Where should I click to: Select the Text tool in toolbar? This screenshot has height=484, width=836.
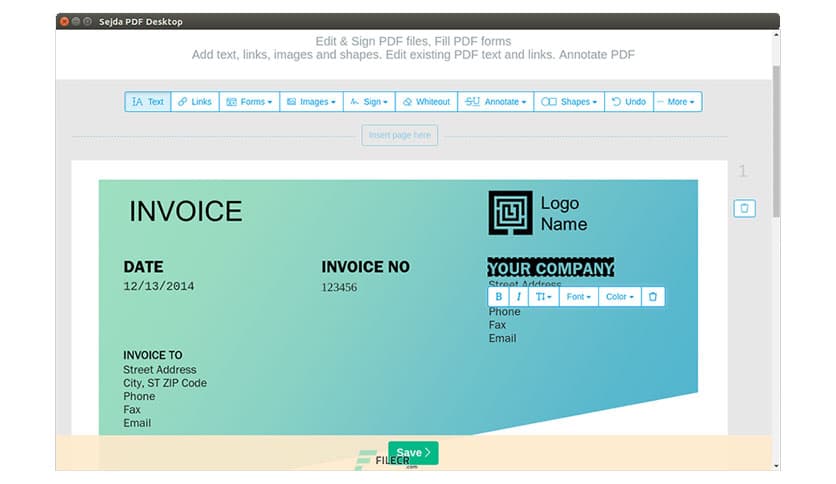pyautogui.click(x=147, y=102)
